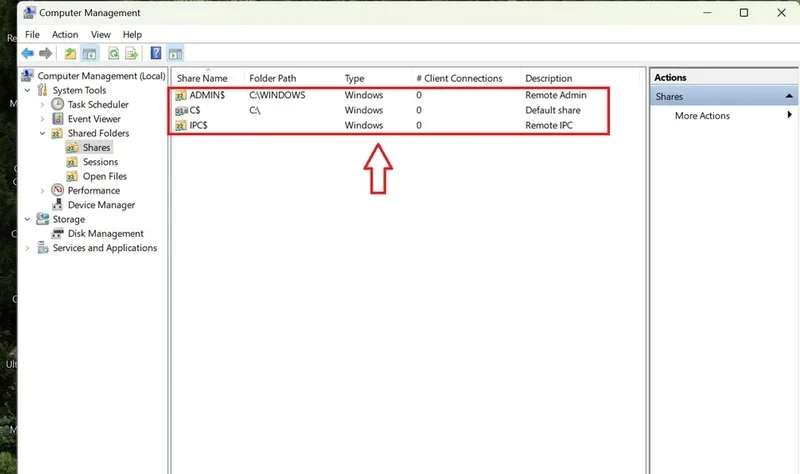Image resolution: width=800 pixels, height=474 pixels.
Task: Click the Disk Management drive icon
Action: 58,233
